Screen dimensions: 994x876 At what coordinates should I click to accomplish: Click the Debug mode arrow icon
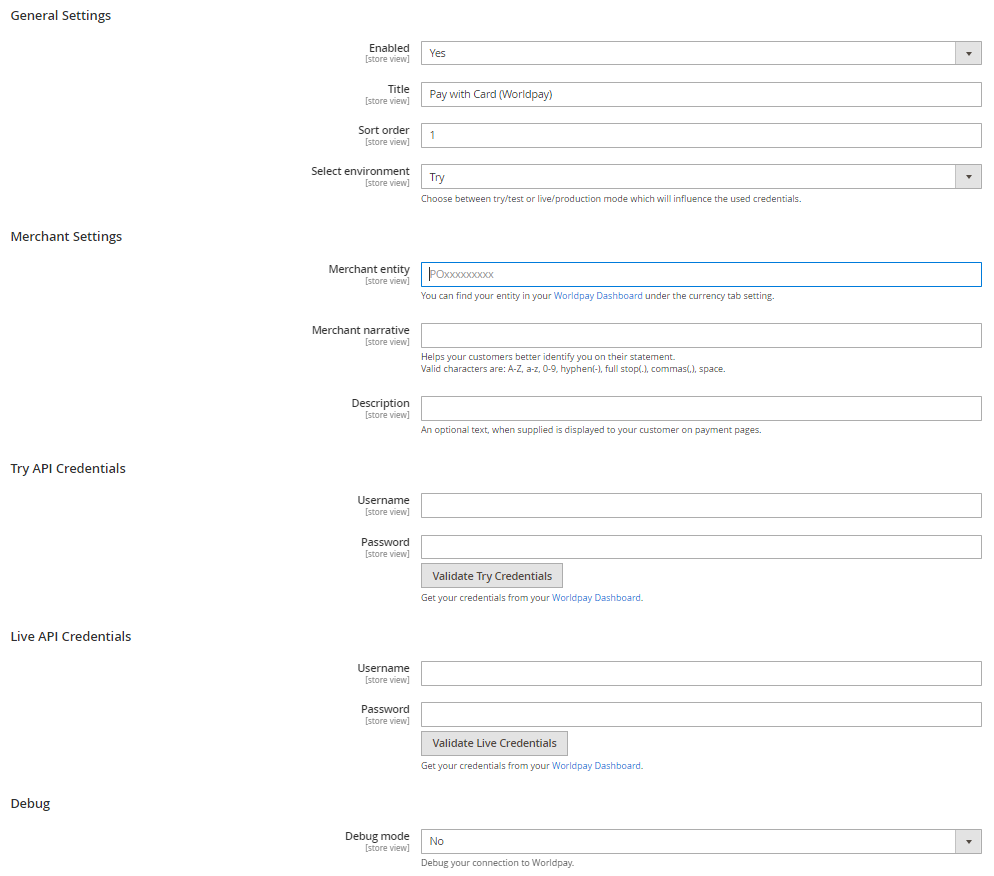(968, 841)
